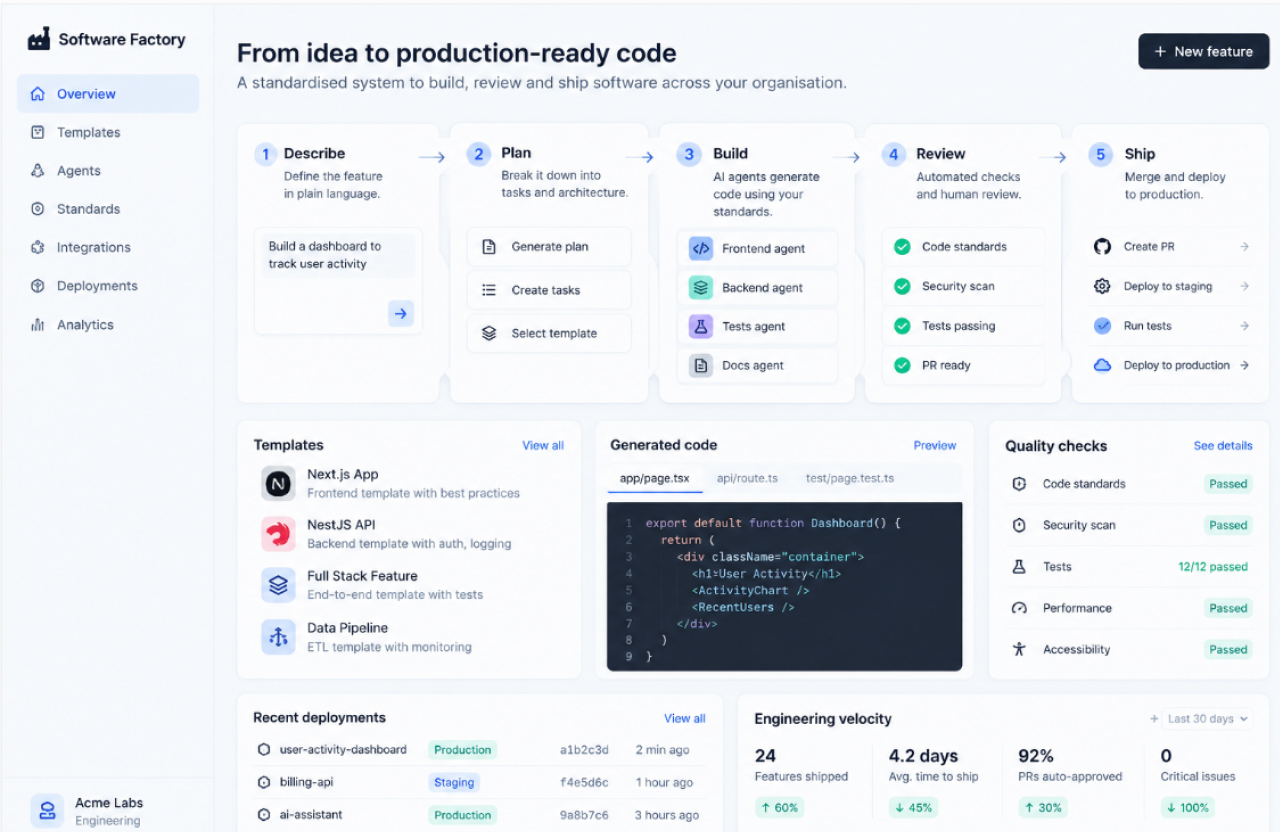1280x832 pixels.
Task: Click the gear icon for Deploy to staging
Action: pos(1102,286)
